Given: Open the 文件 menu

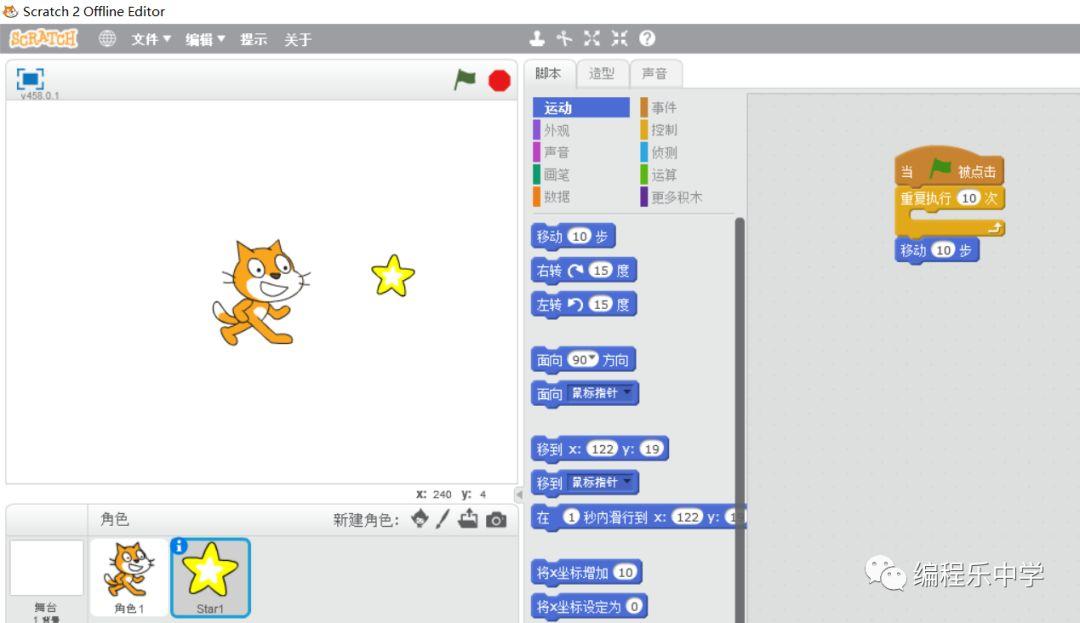Looking at the screenshot, I should [x=151, y=39].
